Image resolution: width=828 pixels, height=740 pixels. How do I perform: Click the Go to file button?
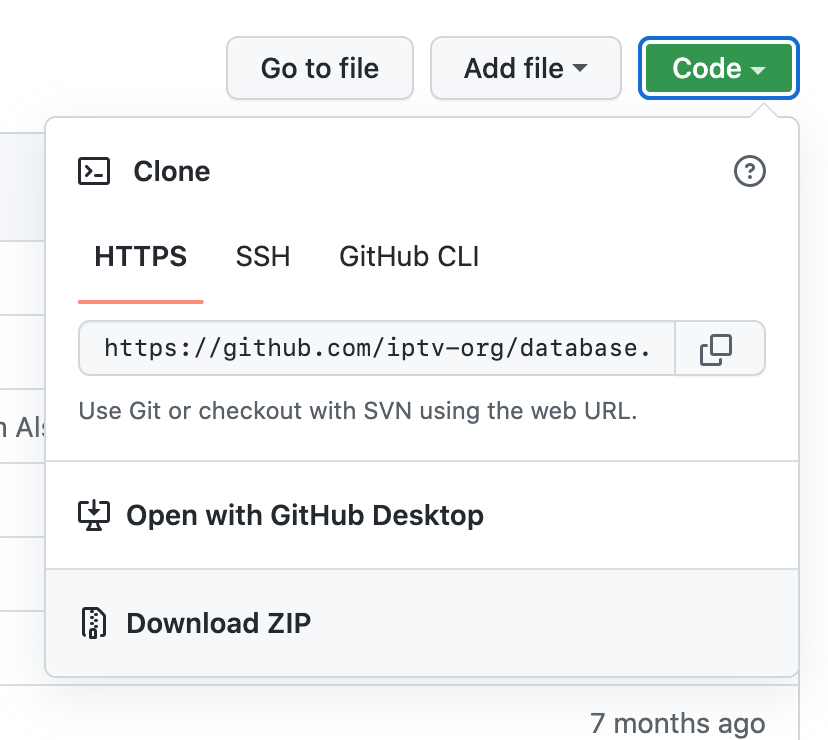click(x=319, y=68)
